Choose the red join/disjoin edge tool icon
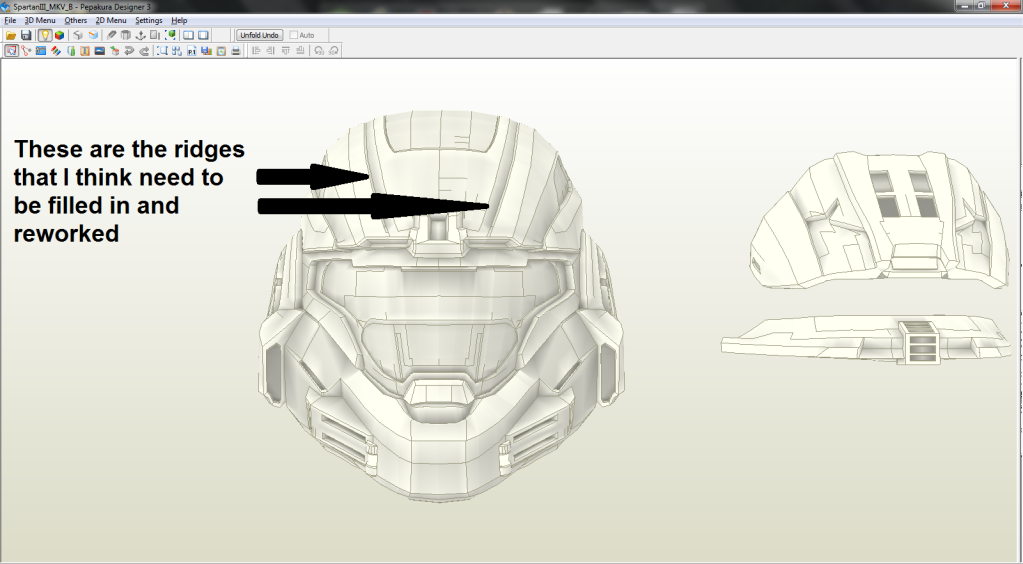This screenshot has height=564, width=1023. pyautogui.click(x=26, y=51)
